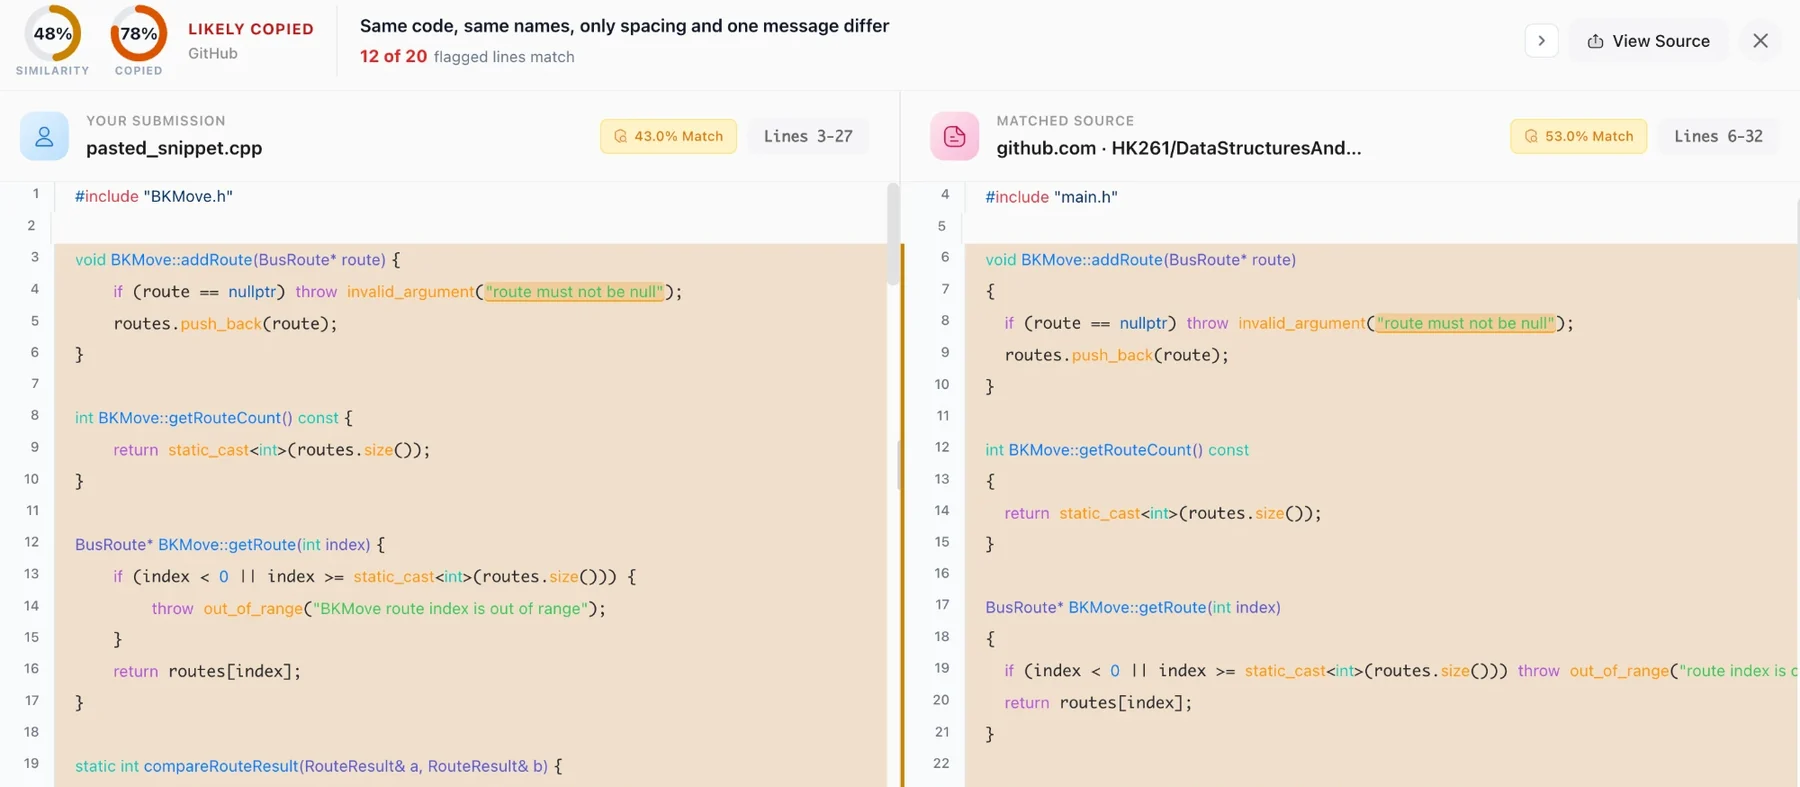Image resolution: width=1800 pixels, height=787 pixels.
Task: Click the Lines 6-32 range chip
Action: (1718, 136)
